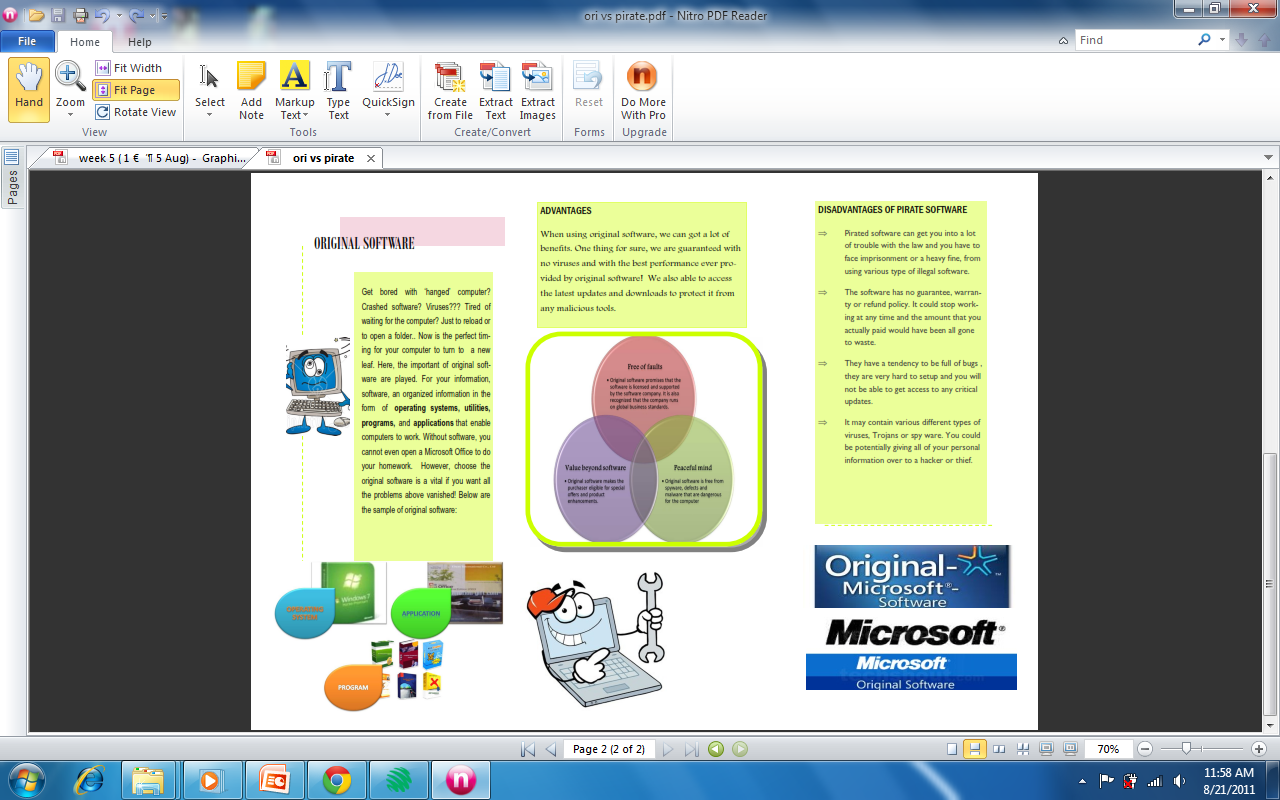This screenshot has width=1280, height=800.
Task: Activate the Hand tool
Action: point(29,90)
